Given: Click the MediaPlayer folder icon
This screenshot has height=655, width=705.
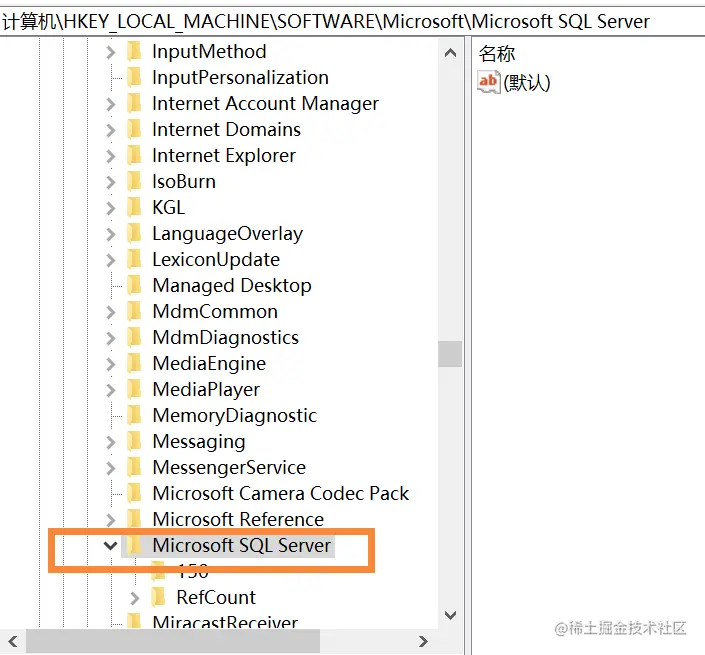Looking at the screenshot, I should tap(134, 389).
